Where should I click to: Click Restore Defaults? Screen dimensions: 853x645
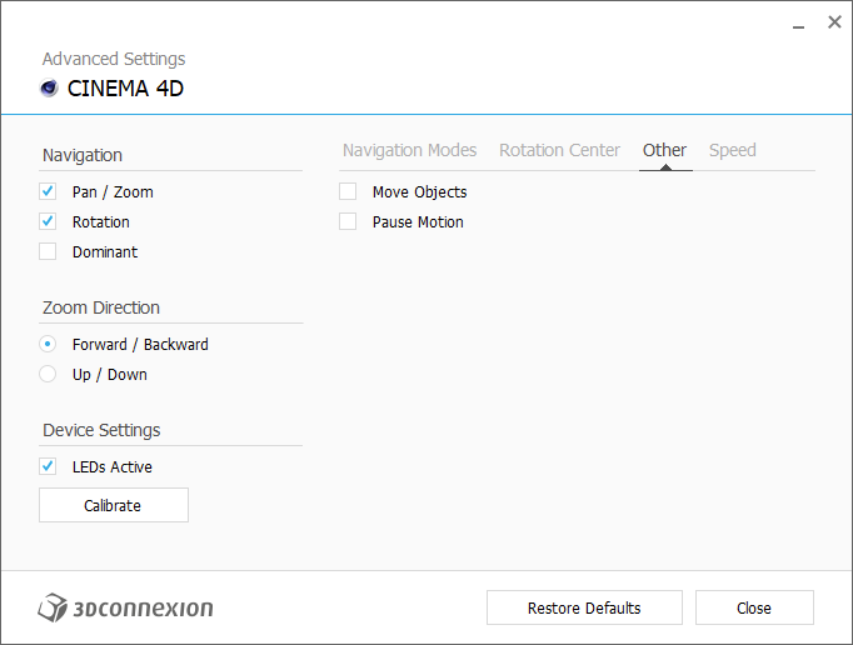[x=584, y=608]
